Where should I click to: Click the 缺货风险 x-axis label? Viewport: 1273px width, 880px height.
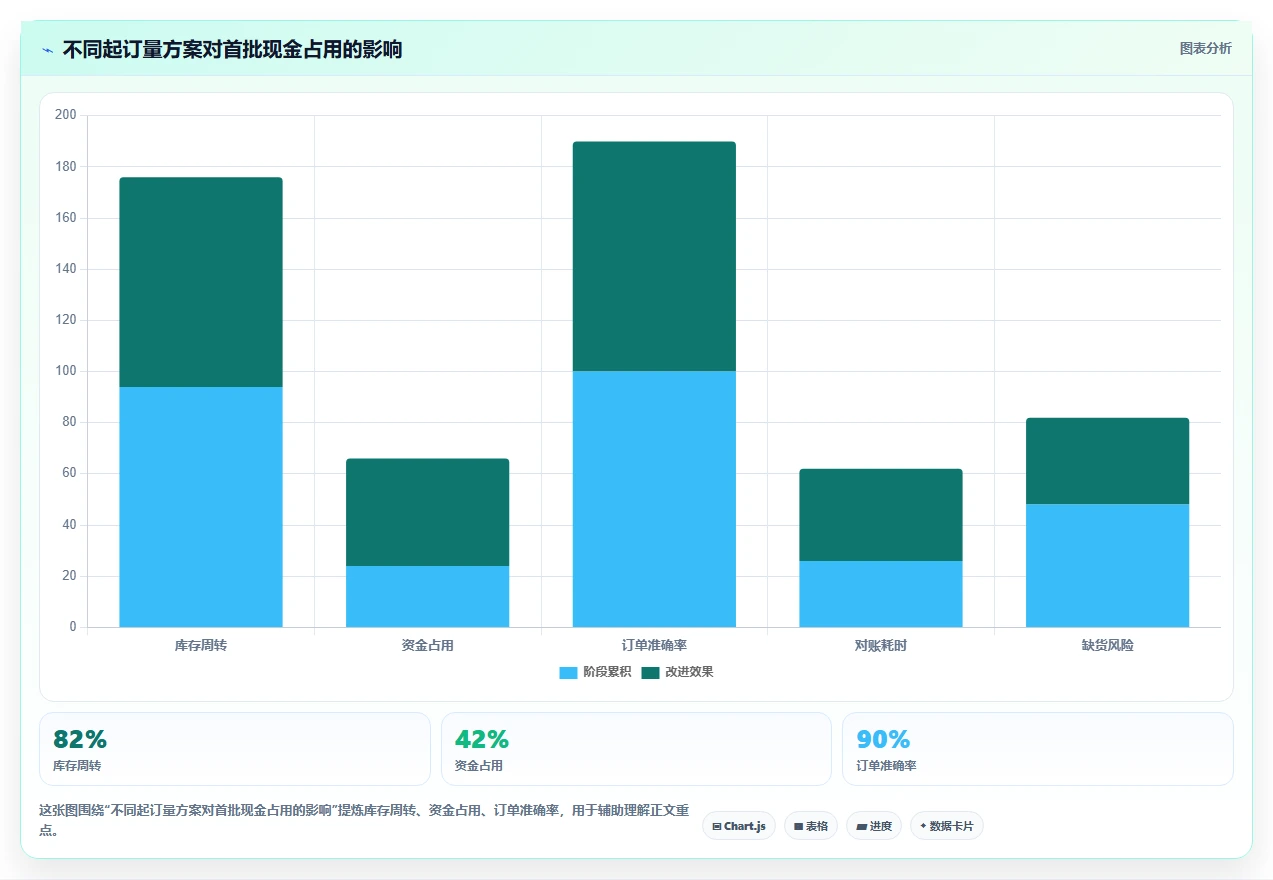coord(1107,646)
